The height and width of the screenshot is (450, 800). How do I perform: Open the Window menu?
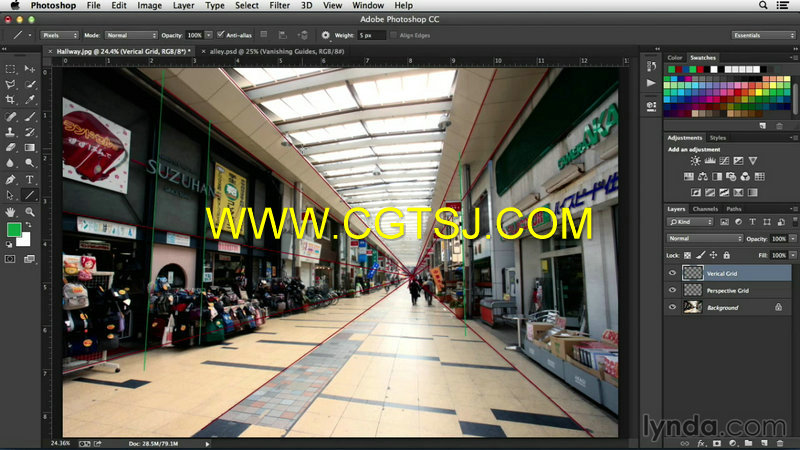click(368, 6)
